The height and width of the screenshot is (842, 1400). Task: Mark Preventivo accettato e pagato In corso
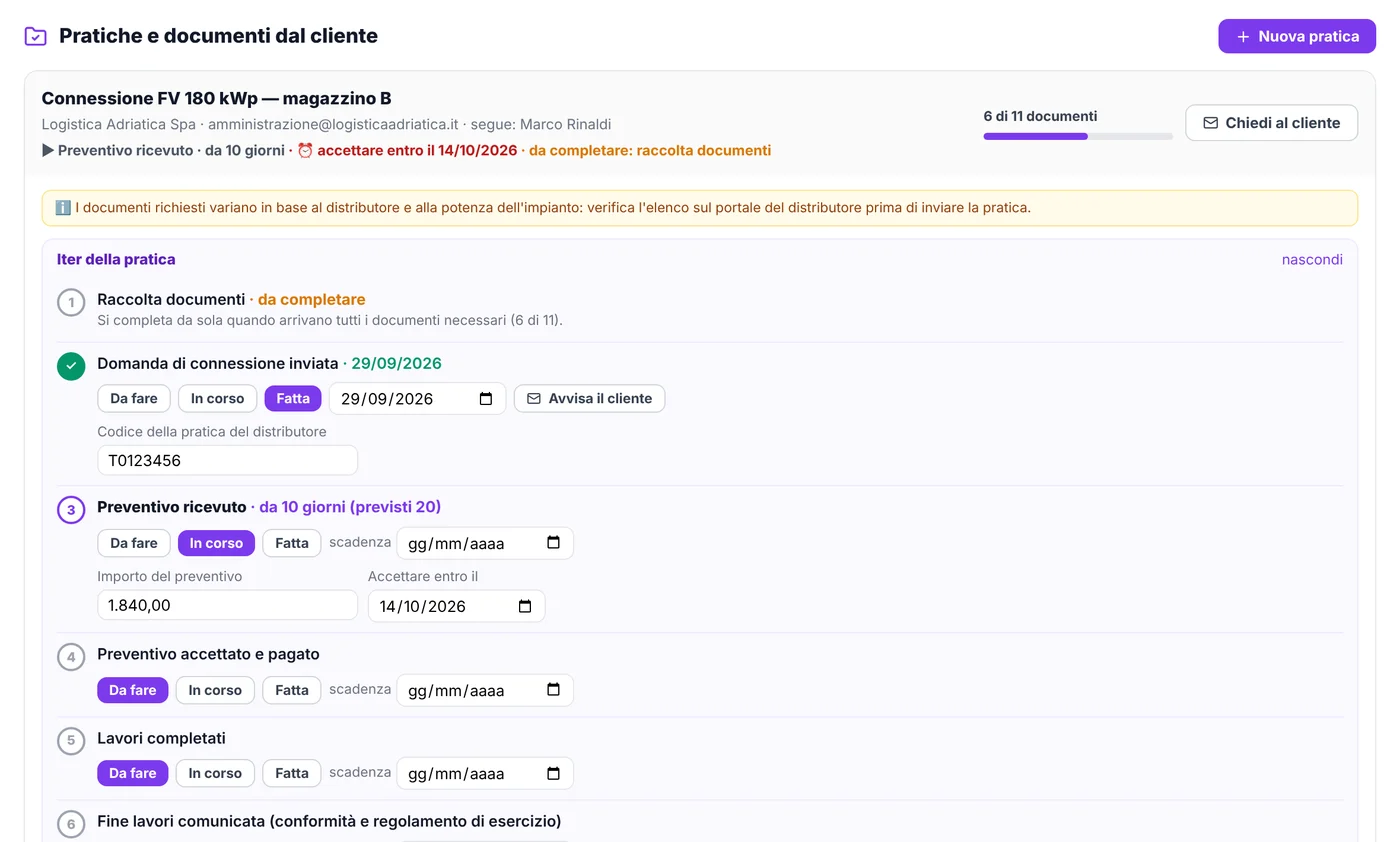(215, 690)
